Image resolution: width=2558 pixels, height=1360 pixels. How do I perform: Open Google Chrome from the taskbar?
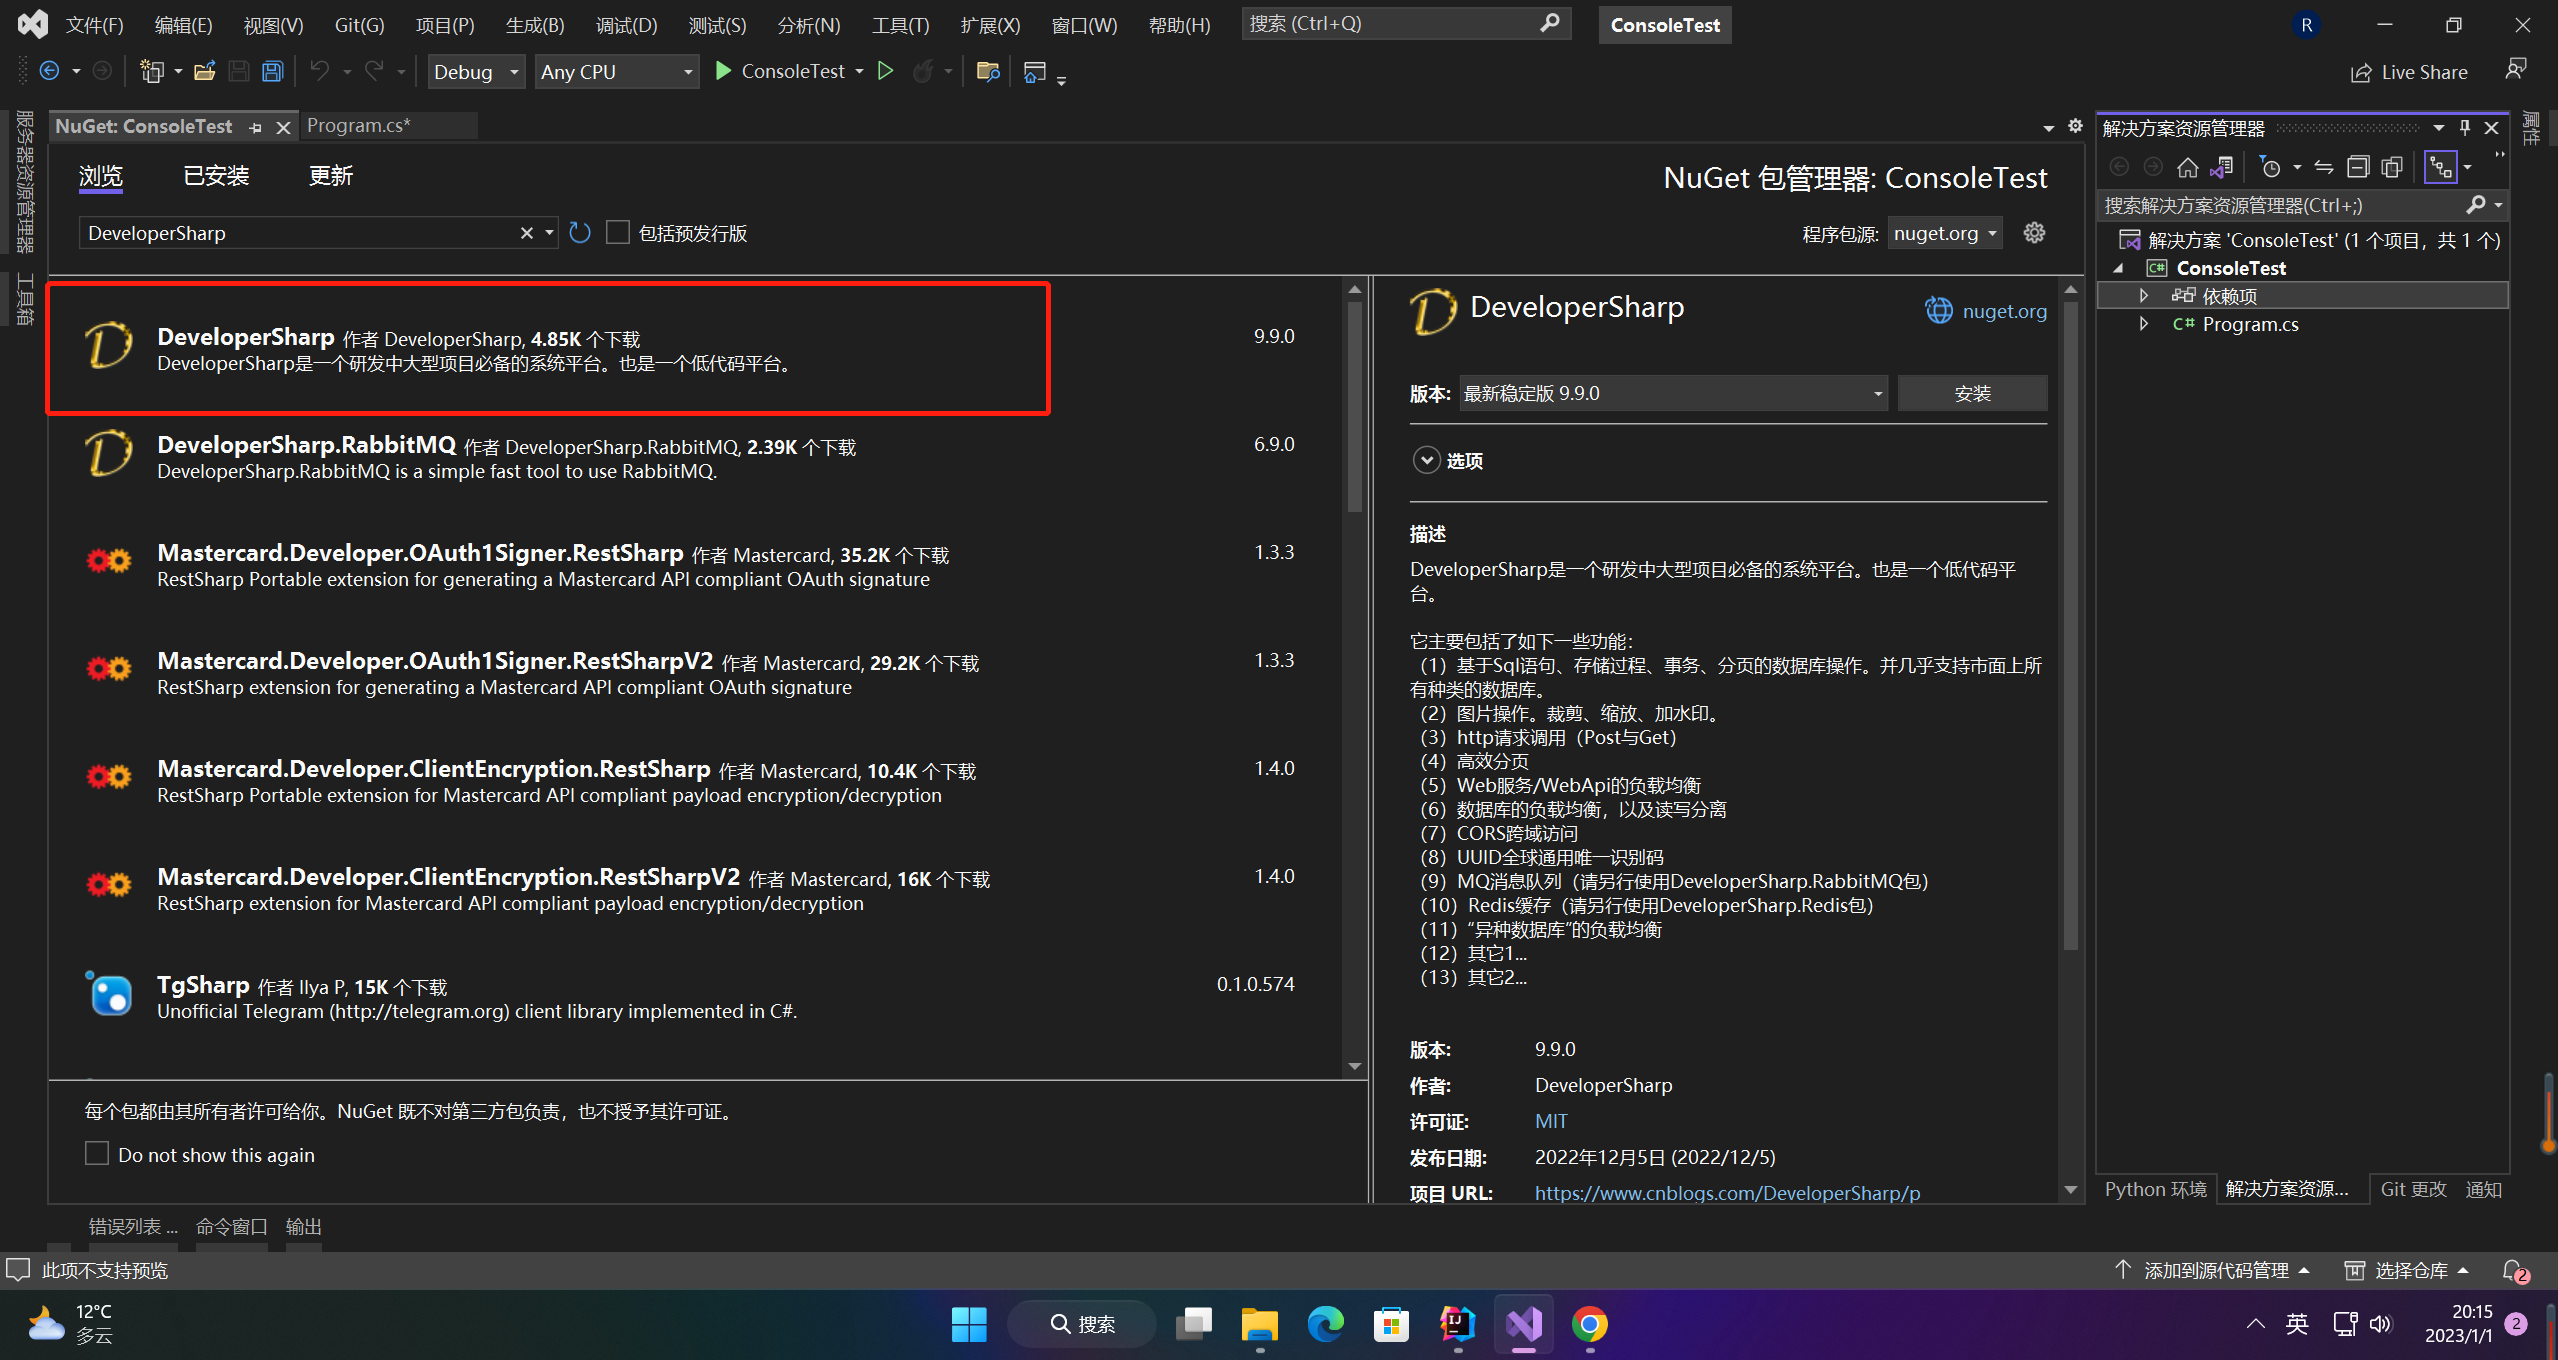[1590, 1324]
